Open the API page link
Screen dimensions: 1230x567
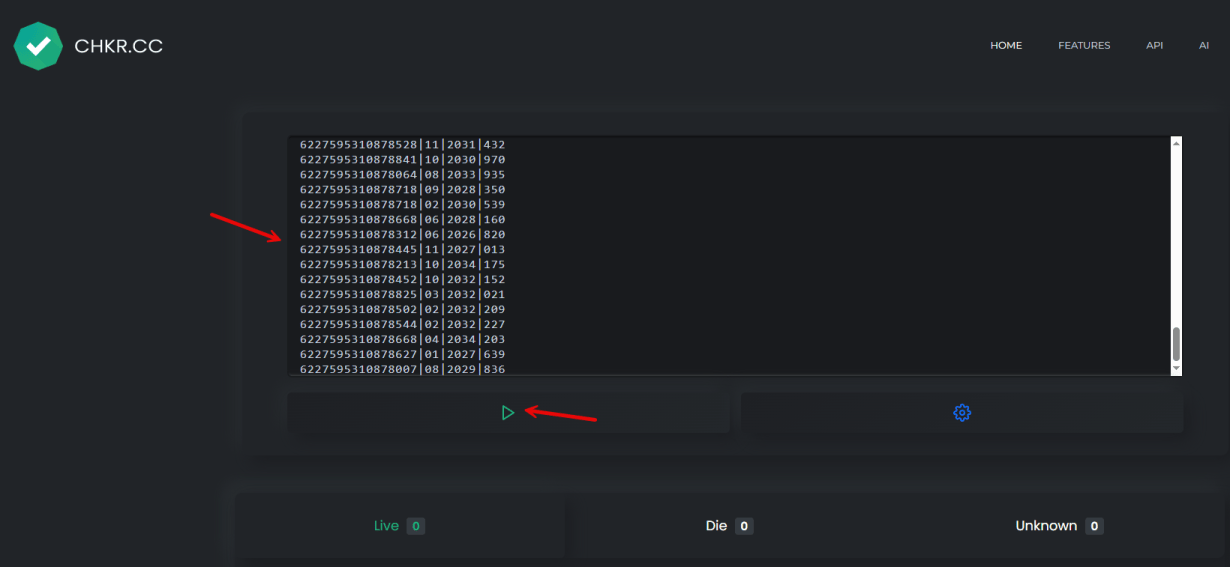click(x=1154, y=46)
